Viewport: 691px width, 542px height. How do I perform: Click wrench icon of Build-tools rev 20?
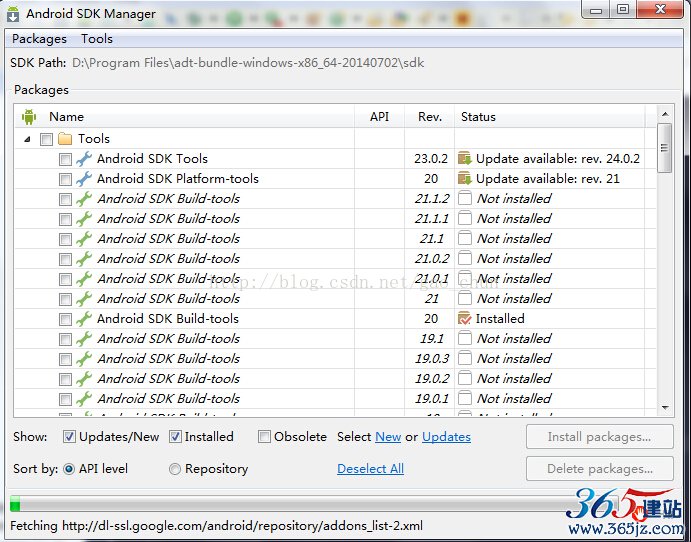click(84, 319)
